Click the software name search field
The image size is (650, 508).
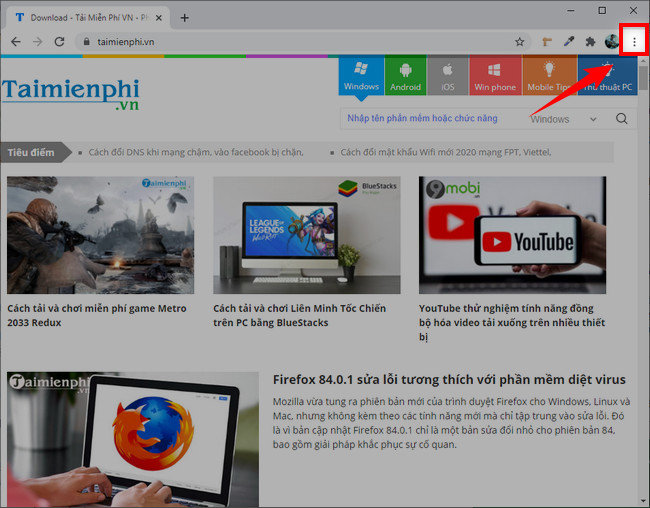[431, 119]
